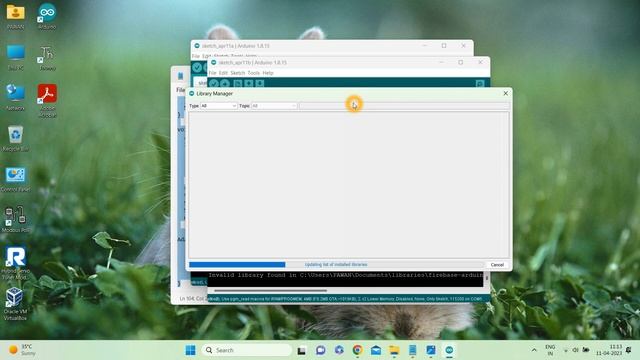Image resolution: width=640 pixels, height=360 pixels.
Task: Click Verify icon in sketch_apr11a window
Action: 197,67
